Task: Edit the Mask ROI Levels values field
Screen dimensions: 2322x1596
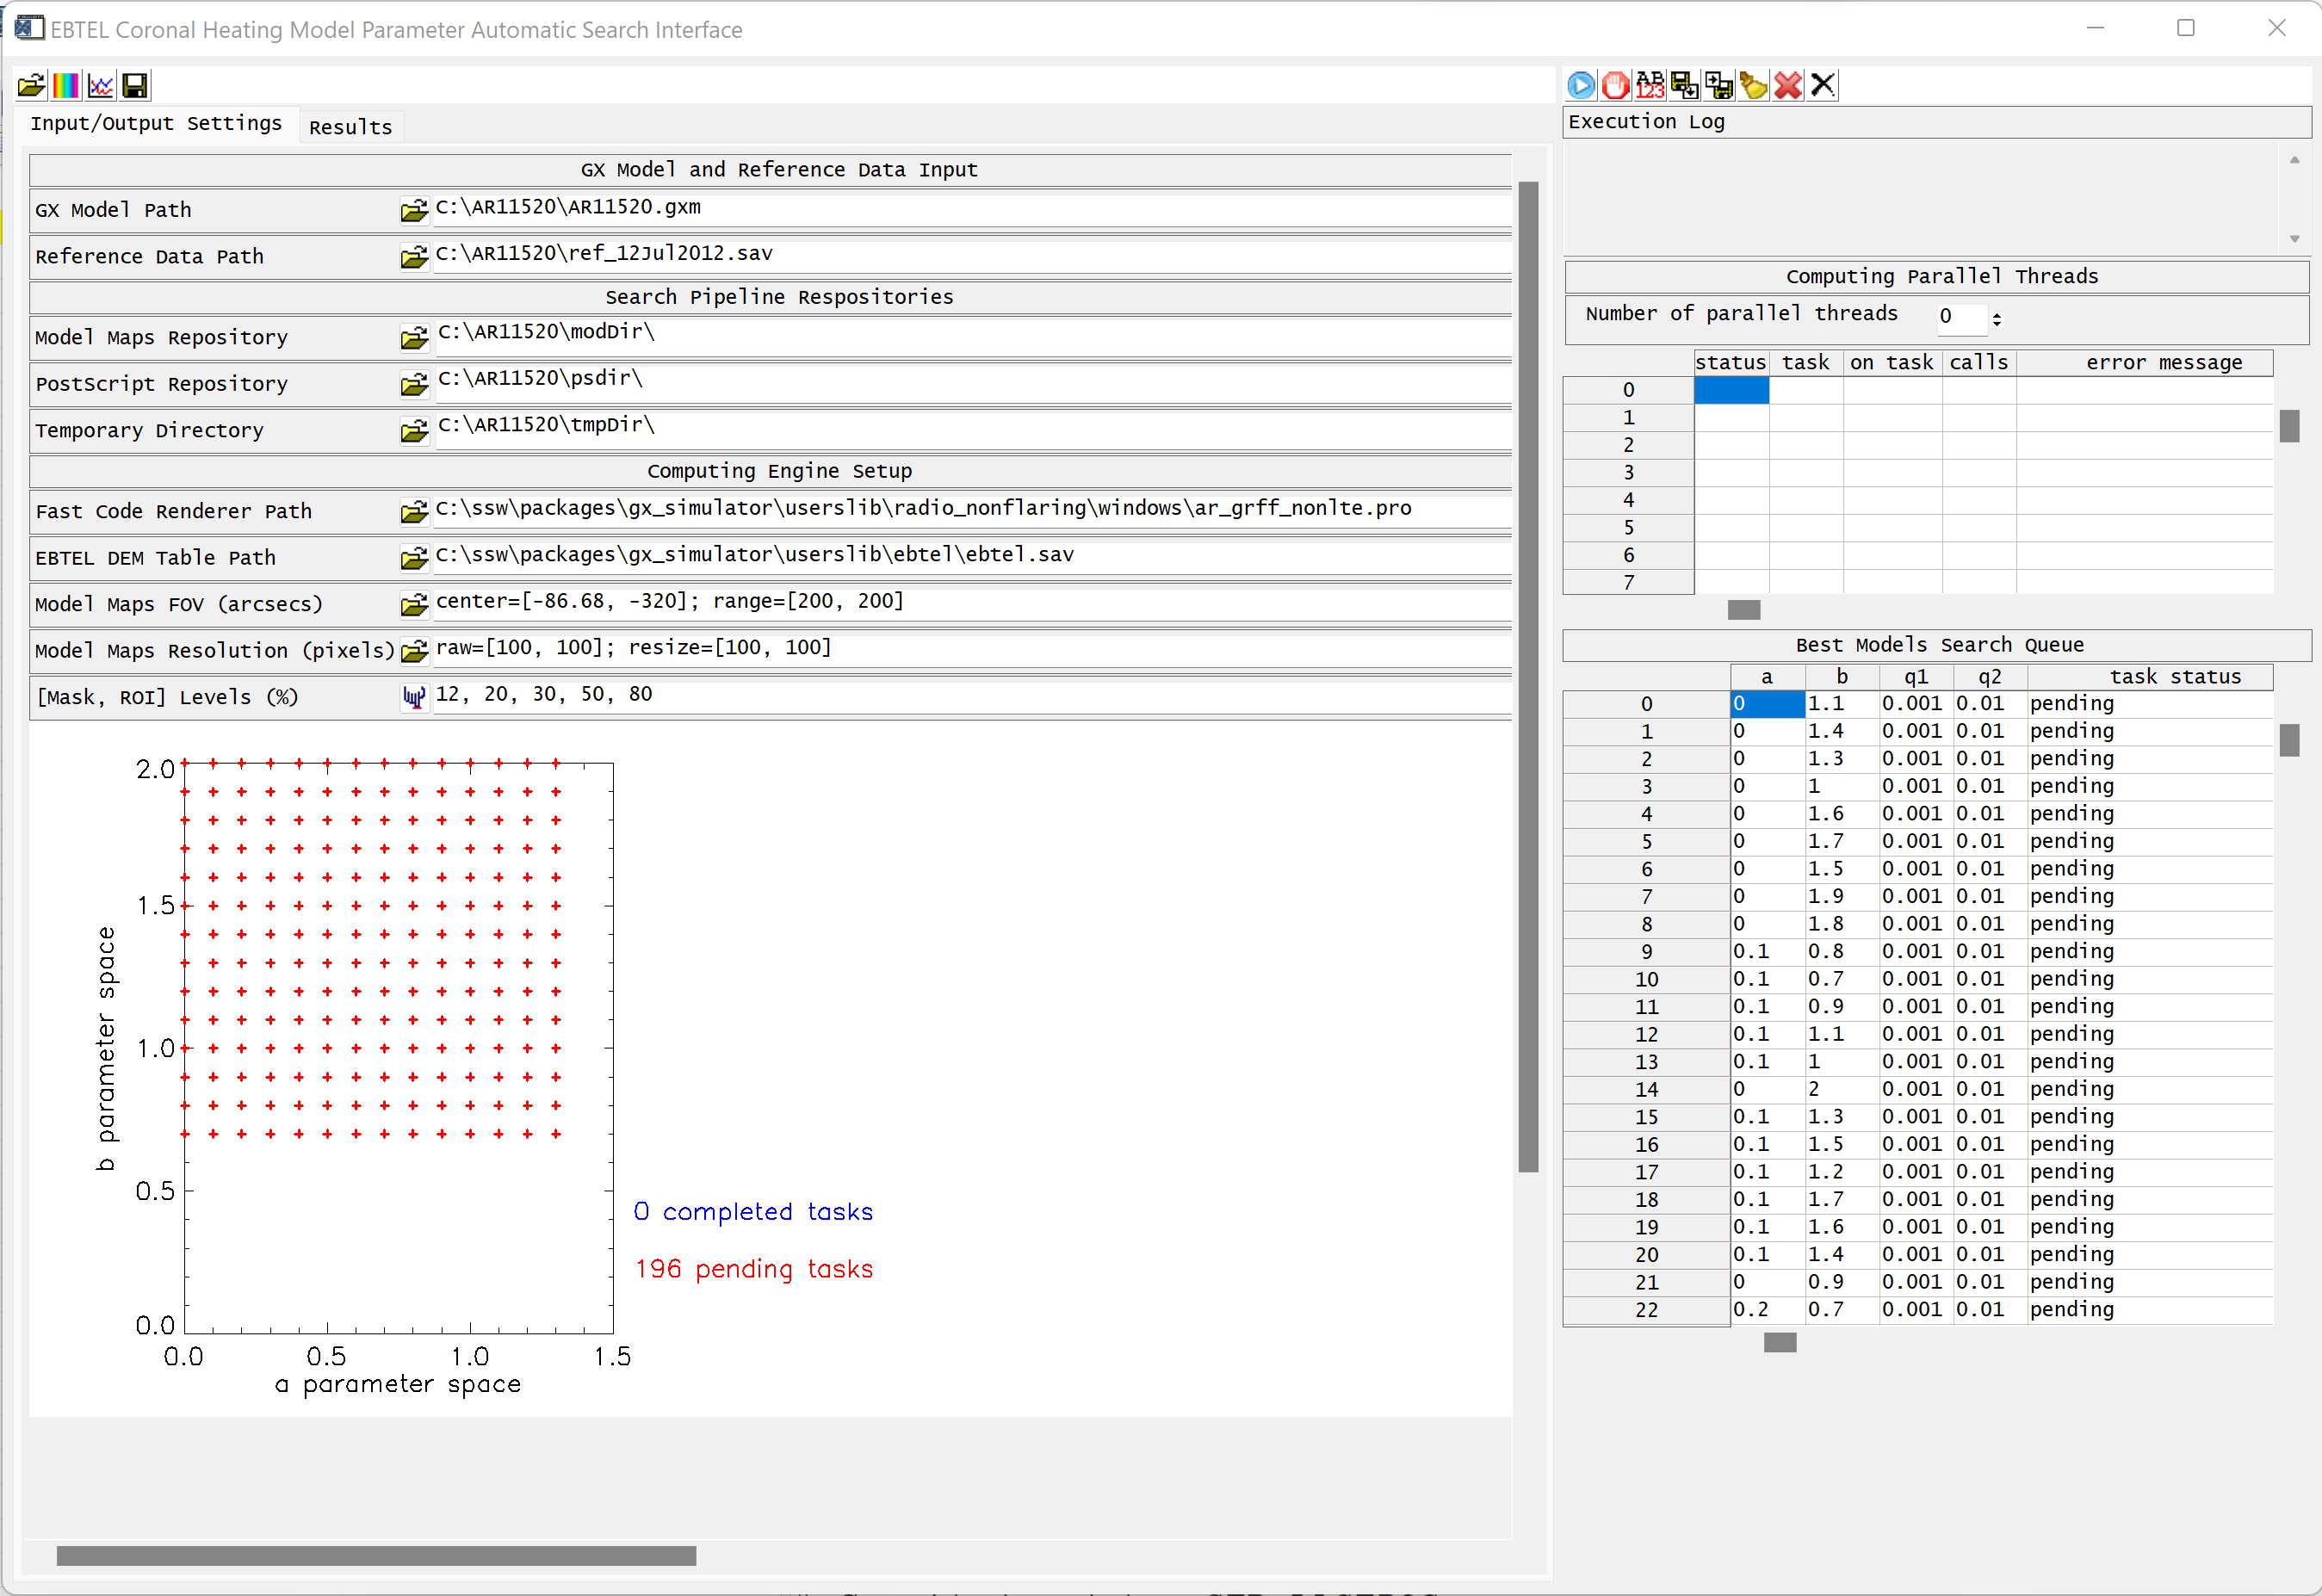Action: (x=972, y=695)
